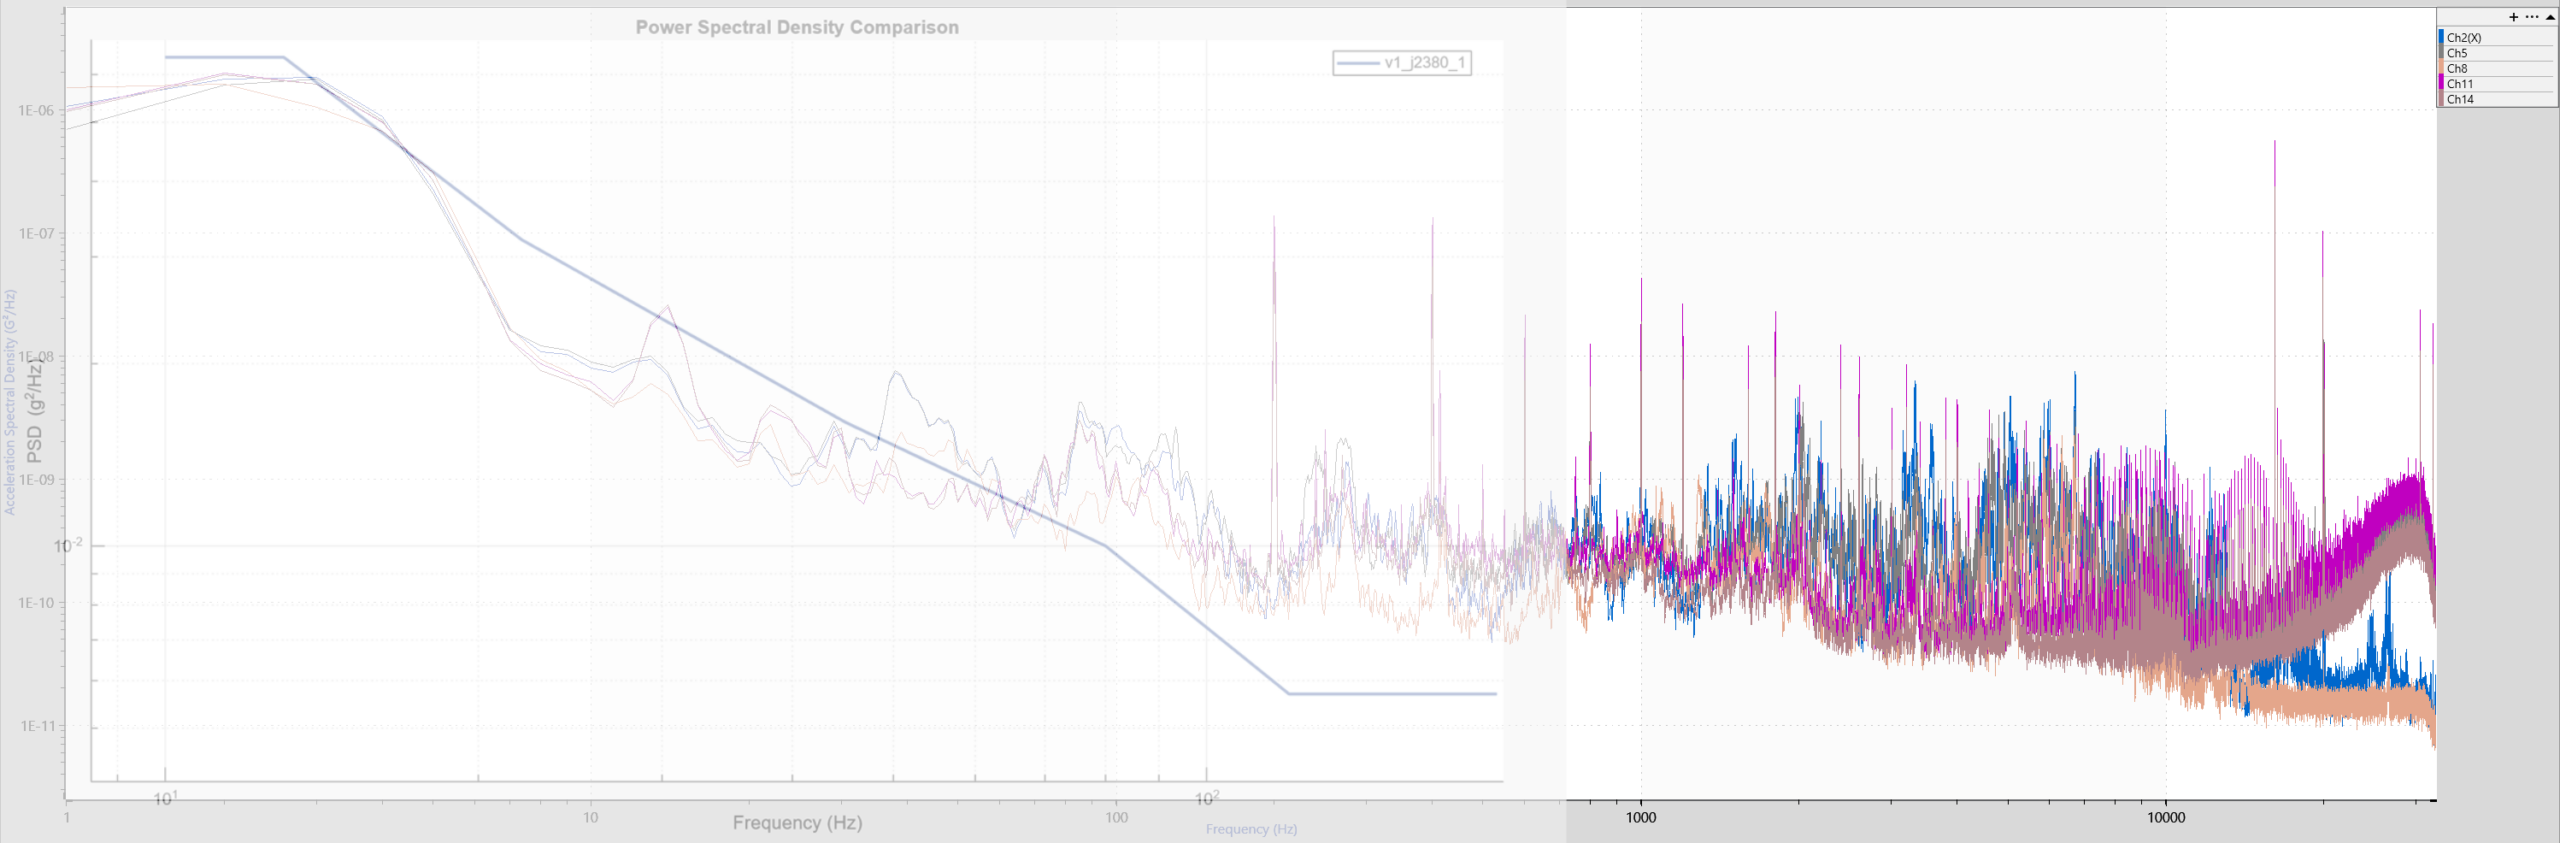Select the Ch8 legend entry
The height and width of the screenshot is (843, 2560).
[2457, 68]
